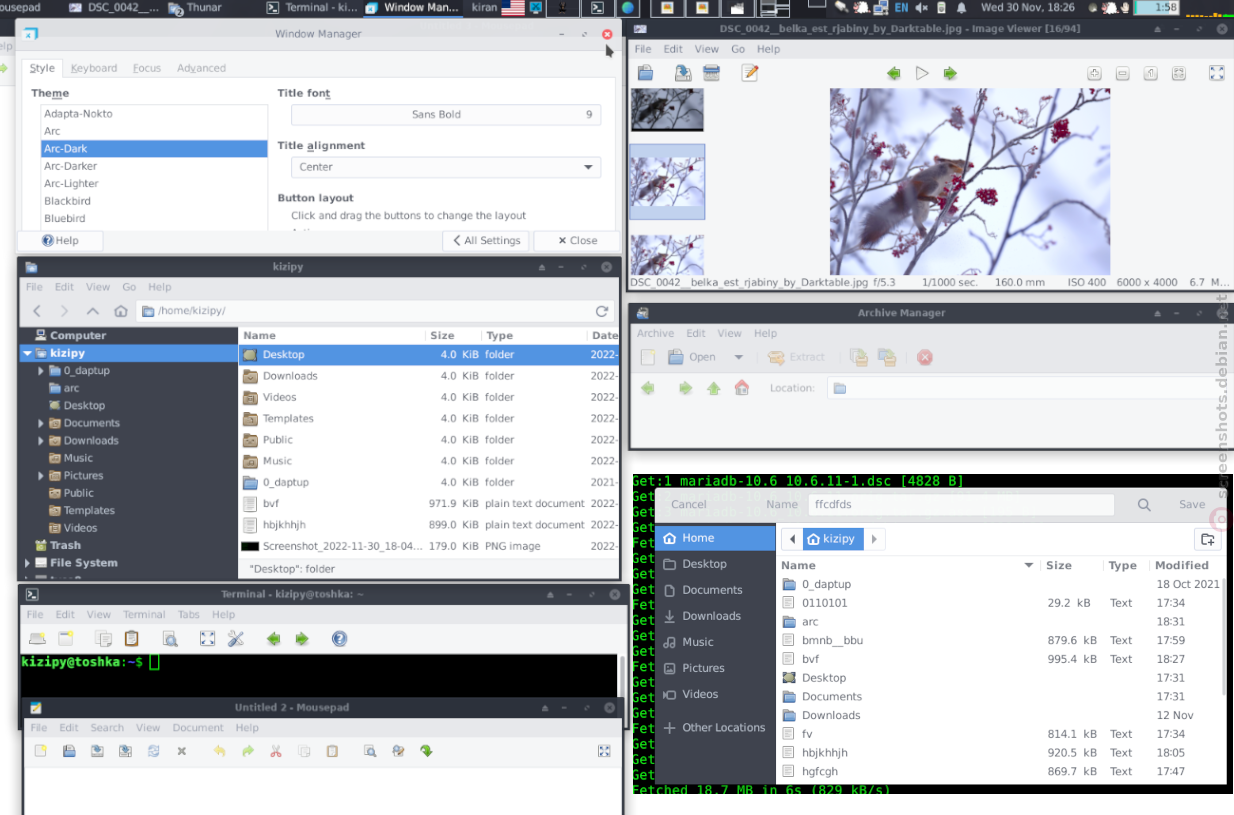Expand the Downloads tree node in Thunar
Viewport: 1234px width, 815px height.
[x=41, y=441]
